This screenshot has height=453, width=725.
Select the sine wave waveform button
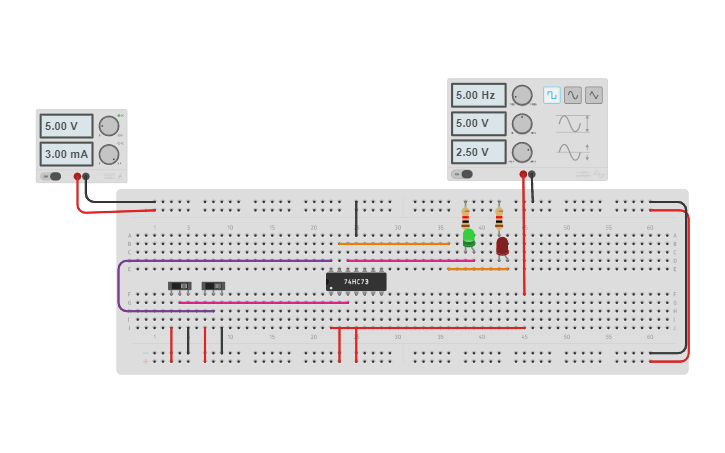point(573,95)
